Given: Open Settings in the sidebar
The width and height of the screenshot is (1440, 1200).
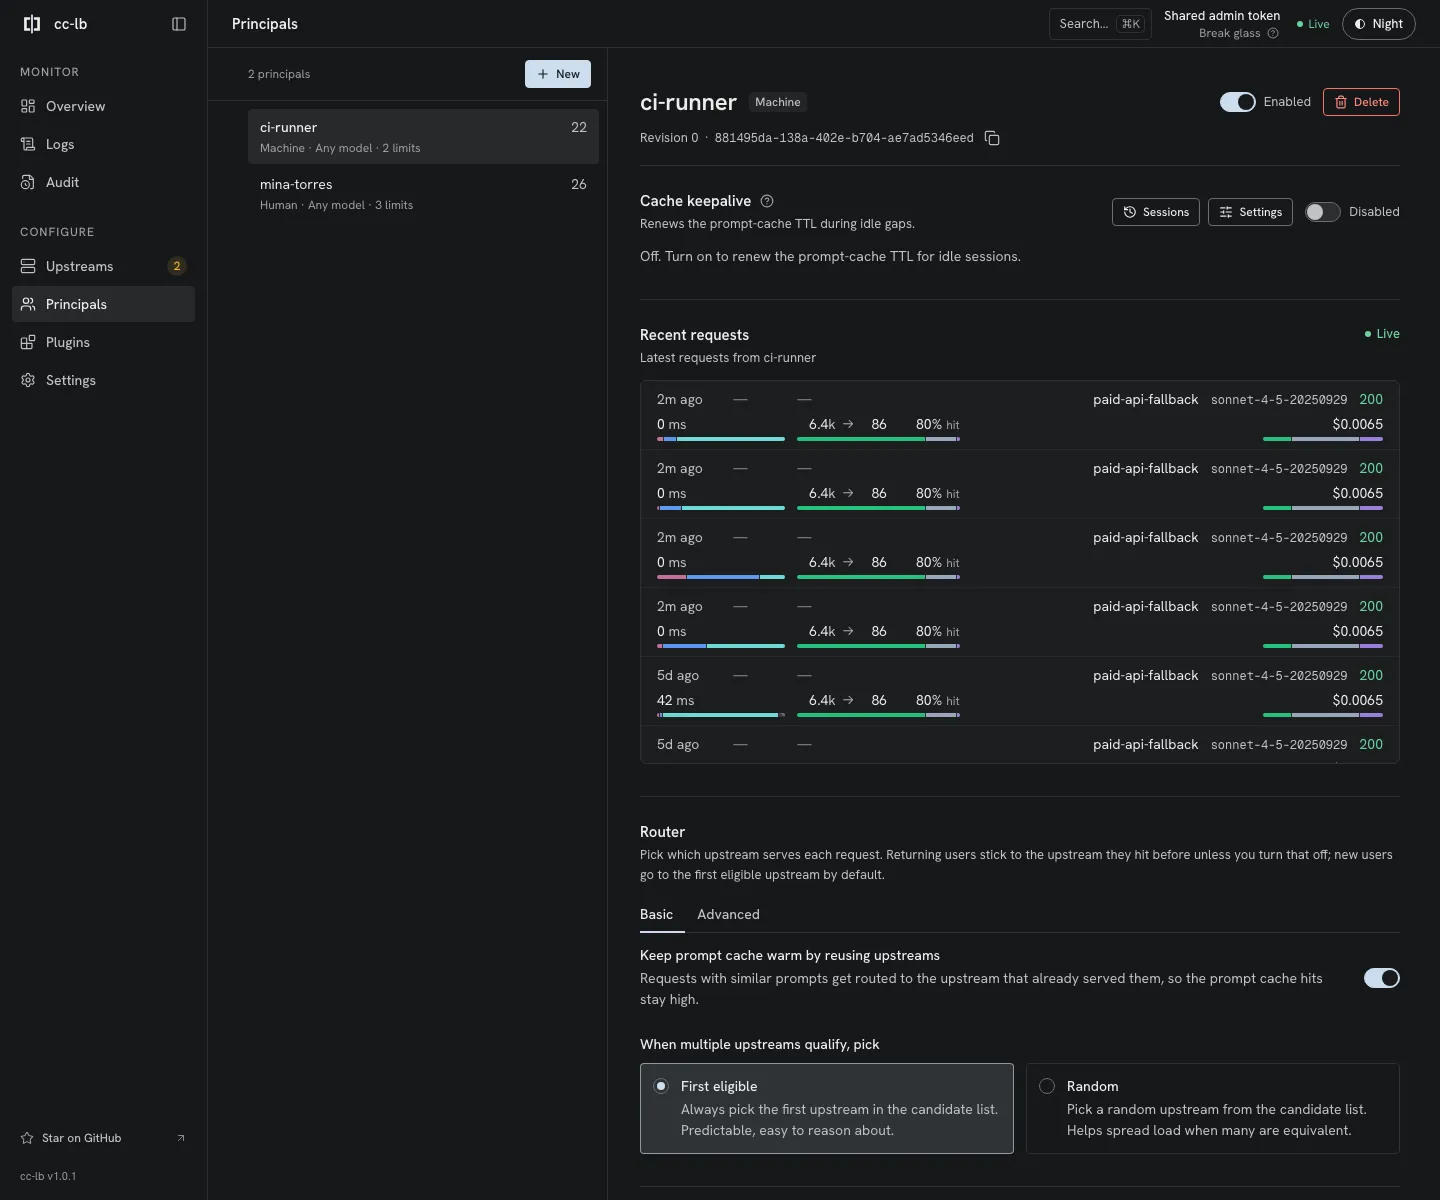Looking at the screenshot, I should [x=103, y=380].
